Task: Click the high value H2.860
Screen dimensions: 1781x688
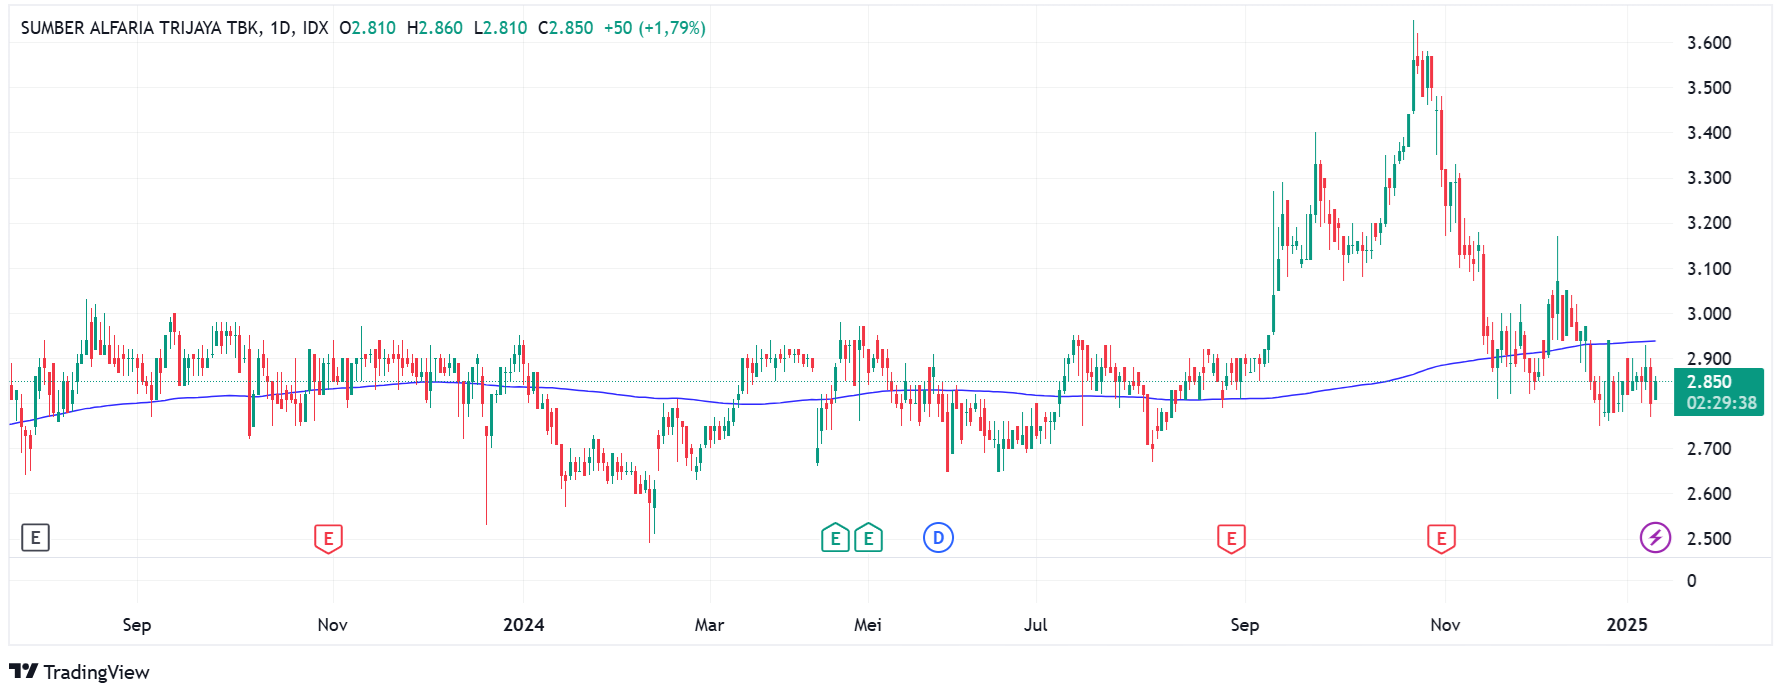Action: click(x=435, y=28)
